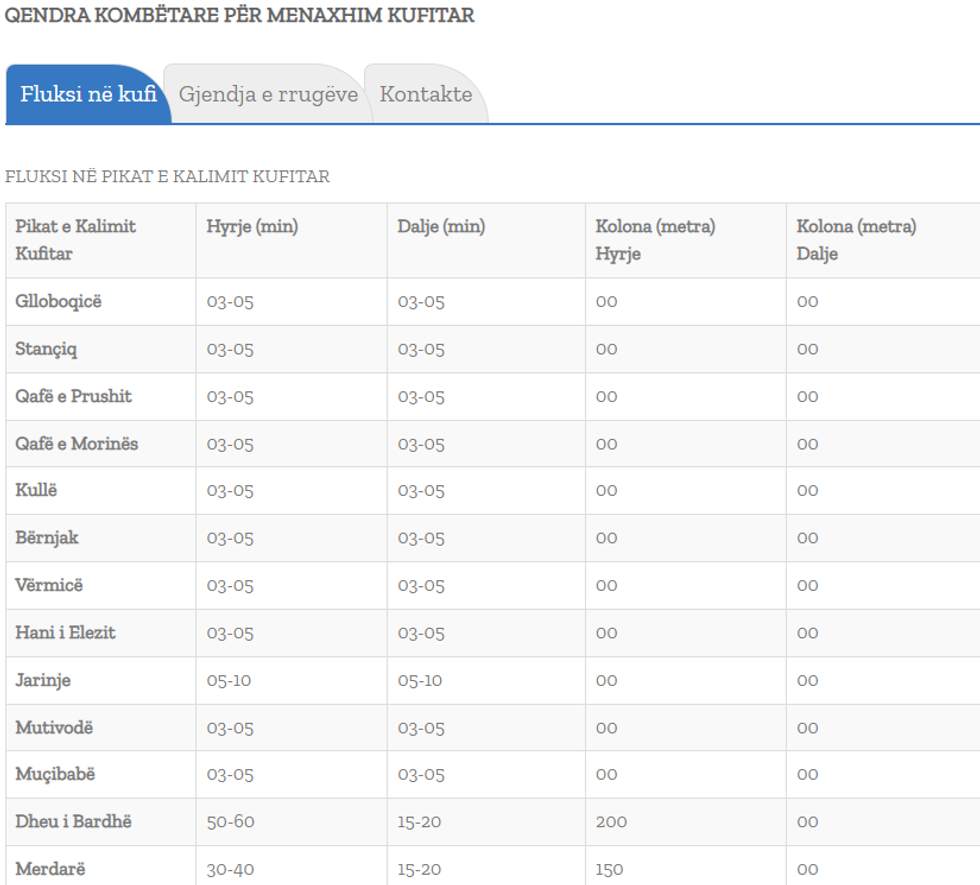This screenshot has width=980, height=885.
Task: Select the Kullë border crossing
Action: 36,491
